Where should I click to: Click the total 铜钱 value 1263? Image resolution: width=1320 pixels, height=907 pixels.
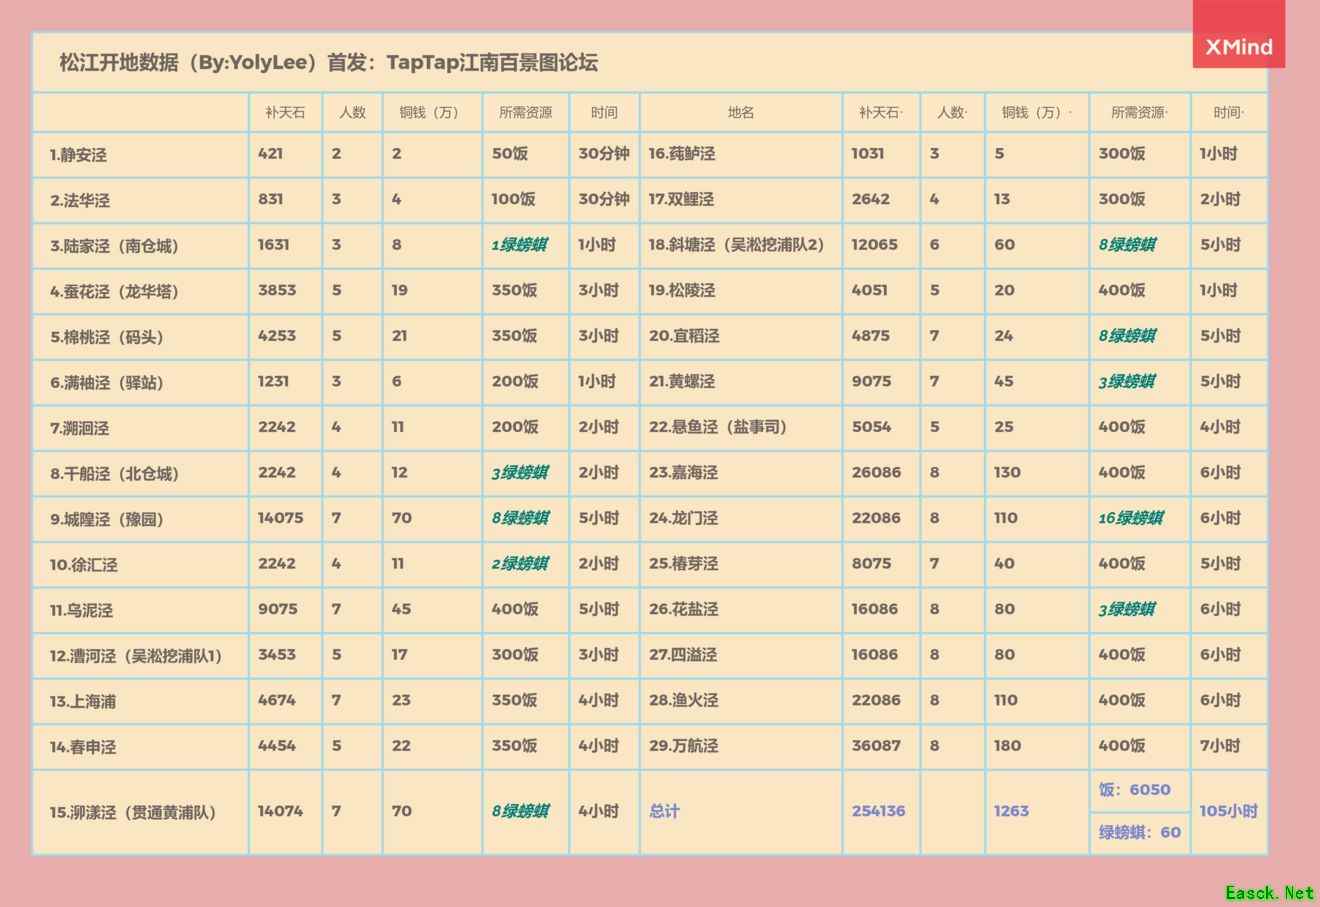[x=1011, y=811]
